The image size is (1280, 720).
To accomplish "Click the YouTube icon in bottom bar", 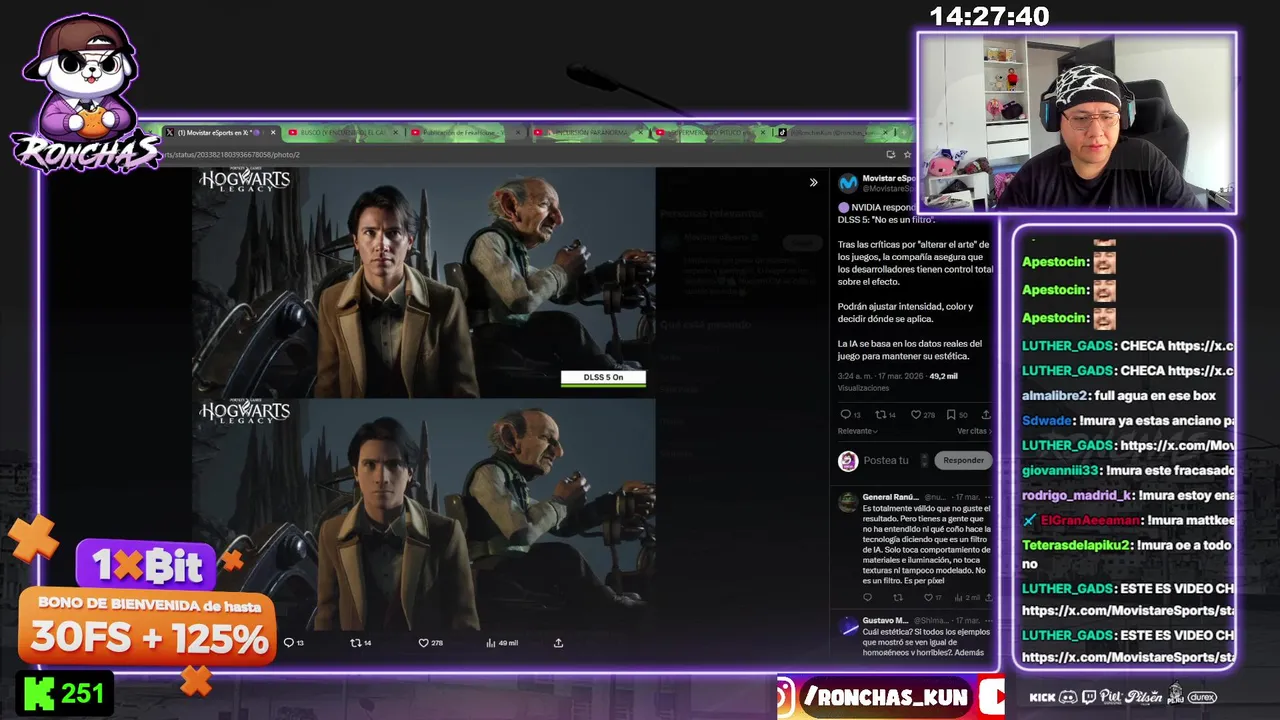I will tap(992, 697).
